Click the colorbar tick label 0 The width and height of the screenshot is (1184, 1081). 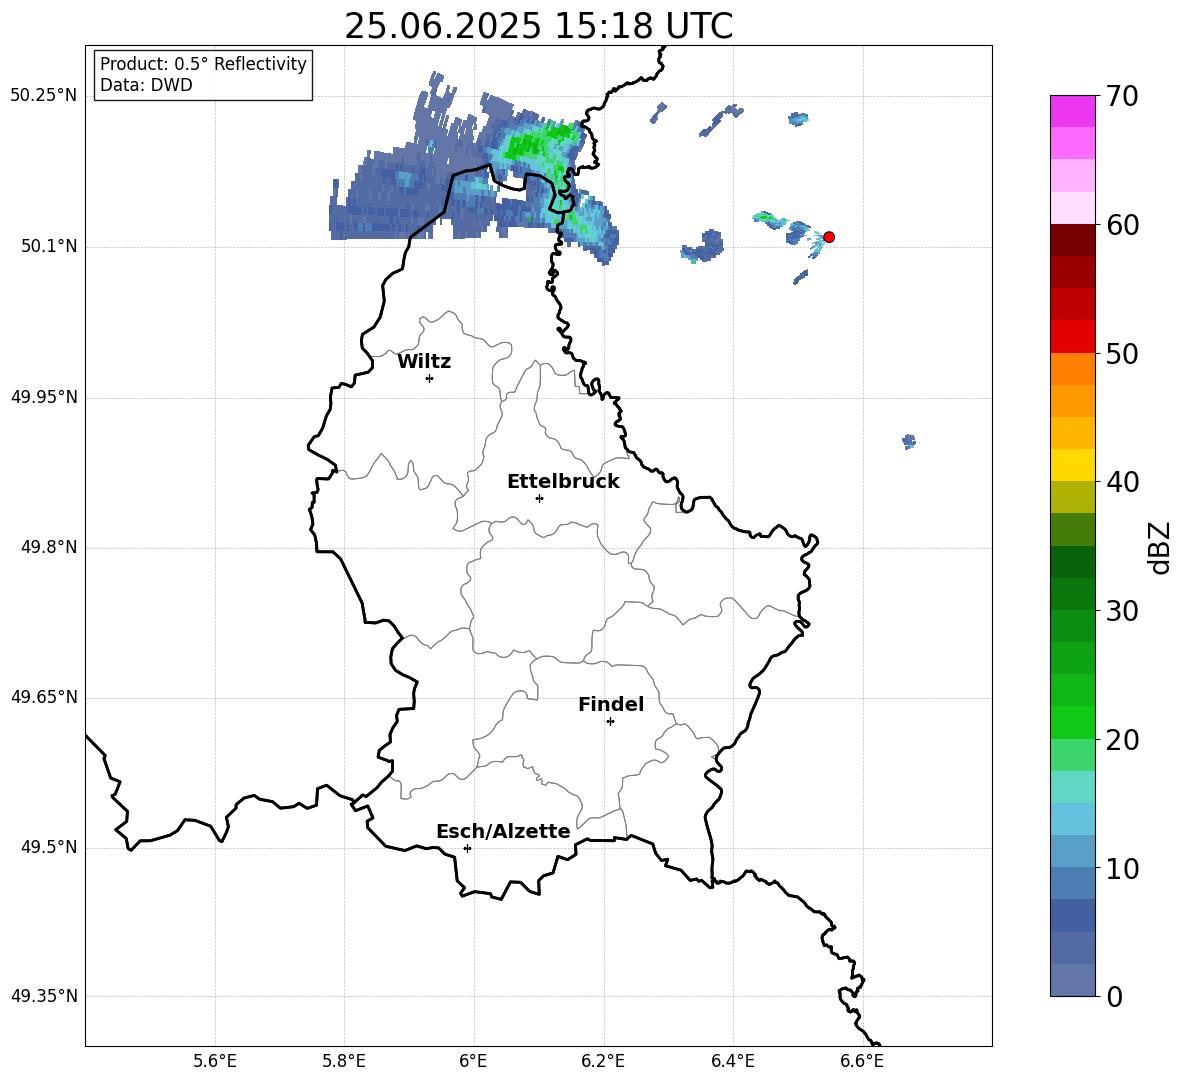tap(1114, 996)
